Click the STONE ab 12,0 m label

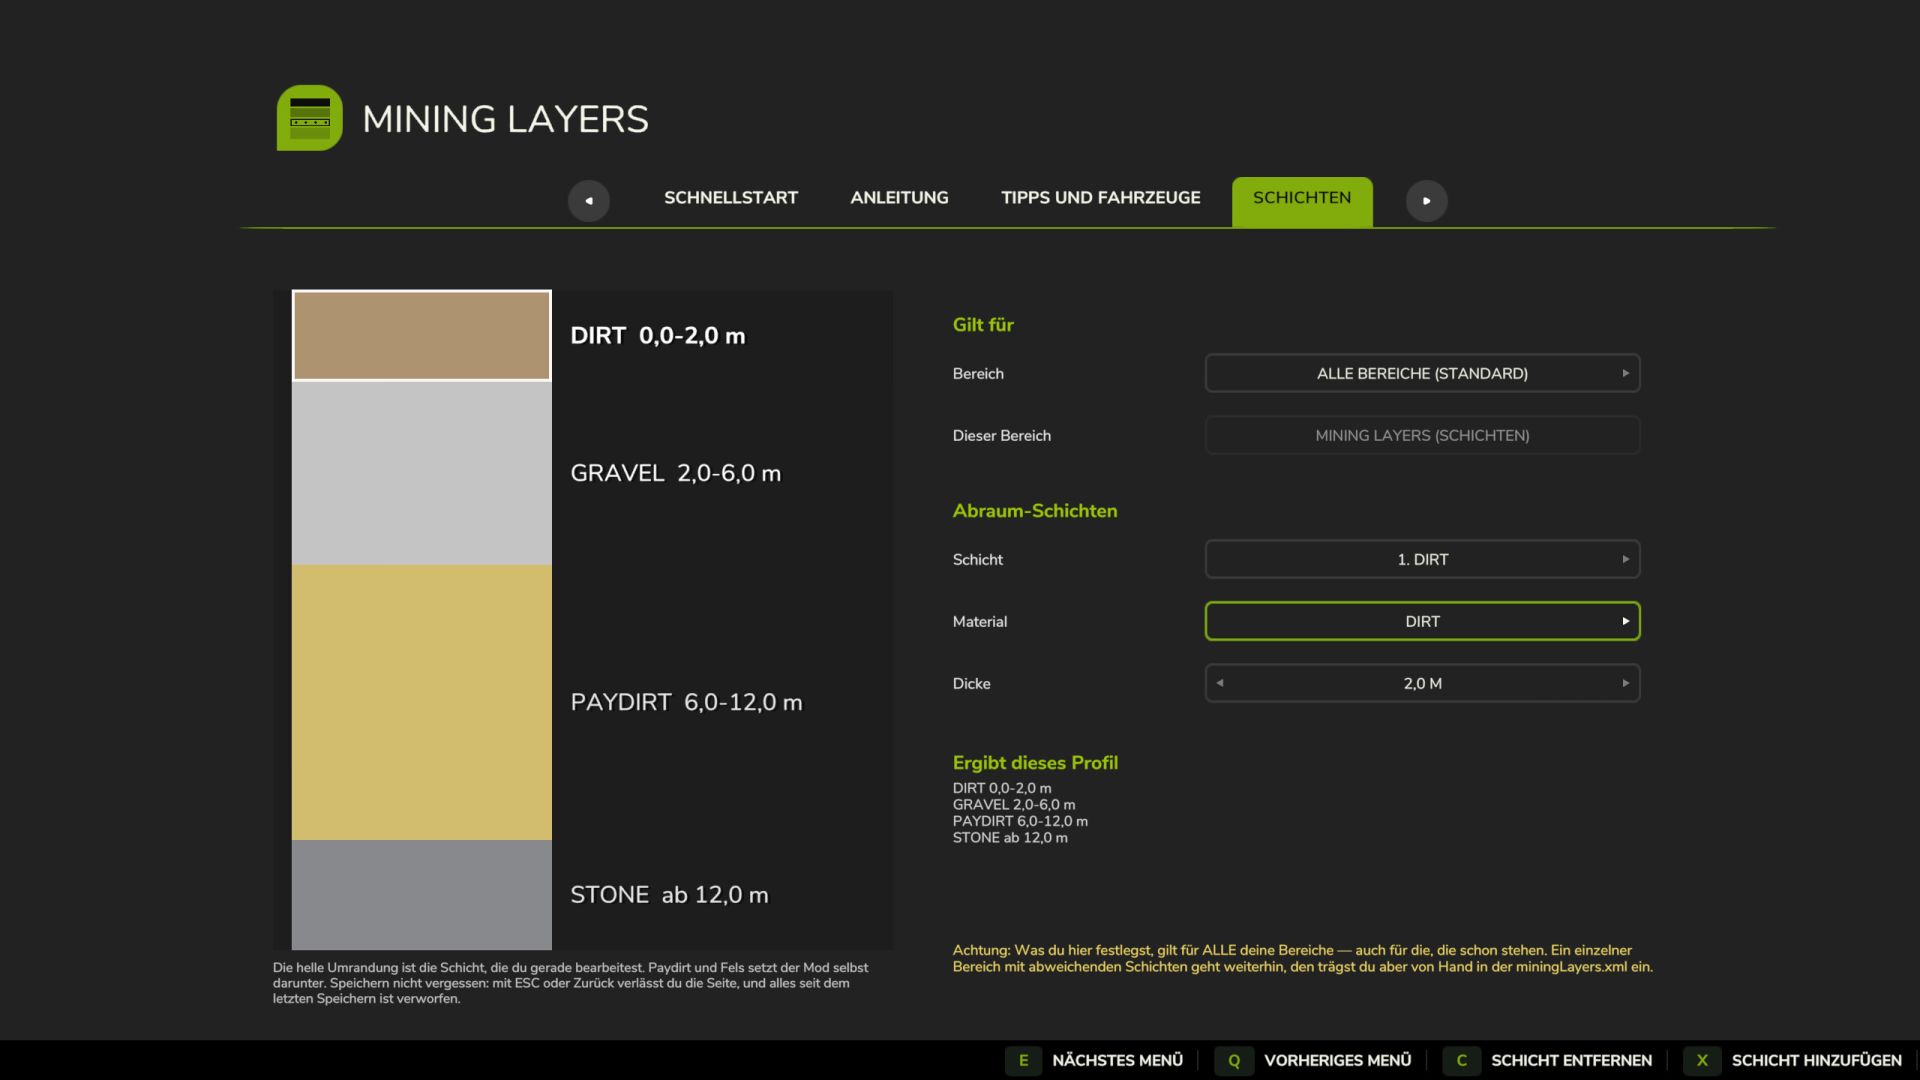pos(669,895)
